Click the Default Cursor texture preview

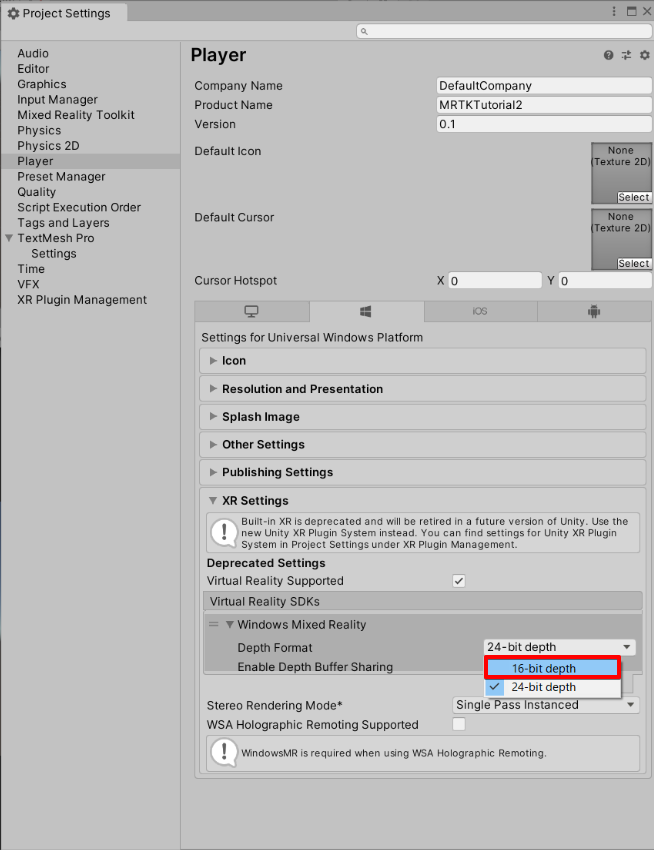click(x=621, y=239)
